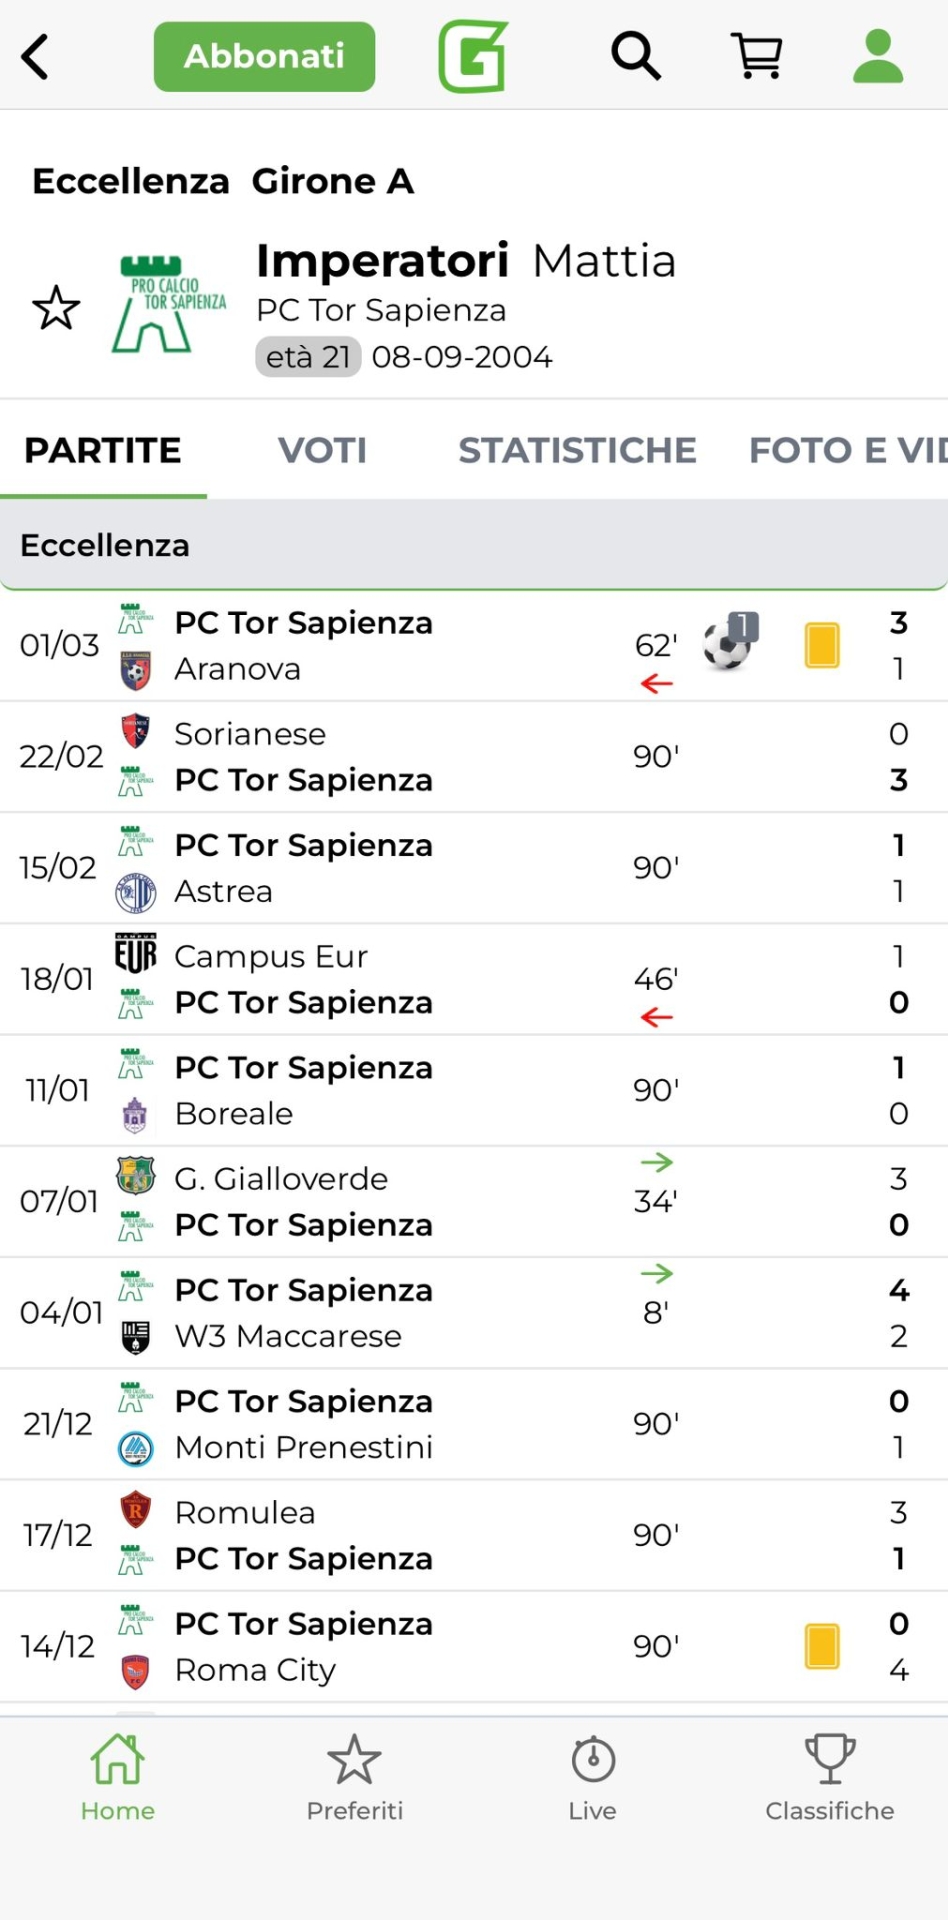Click the Abbonati subscribe button
This screenshot has height=1920, width=948.
264,56
